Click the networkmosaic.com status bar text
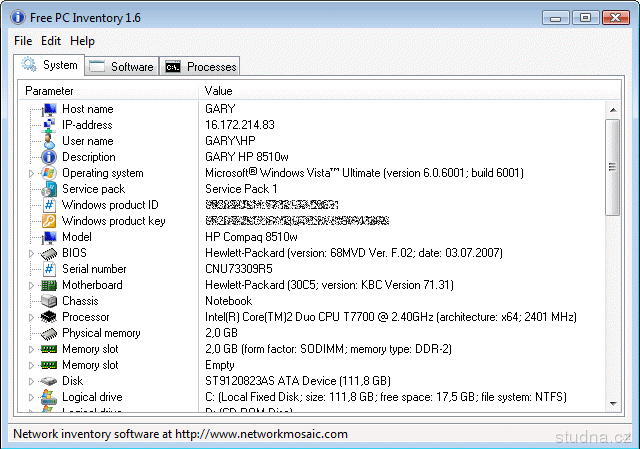Viewport: 640px width, 449px height. click(x=180, y=434)
